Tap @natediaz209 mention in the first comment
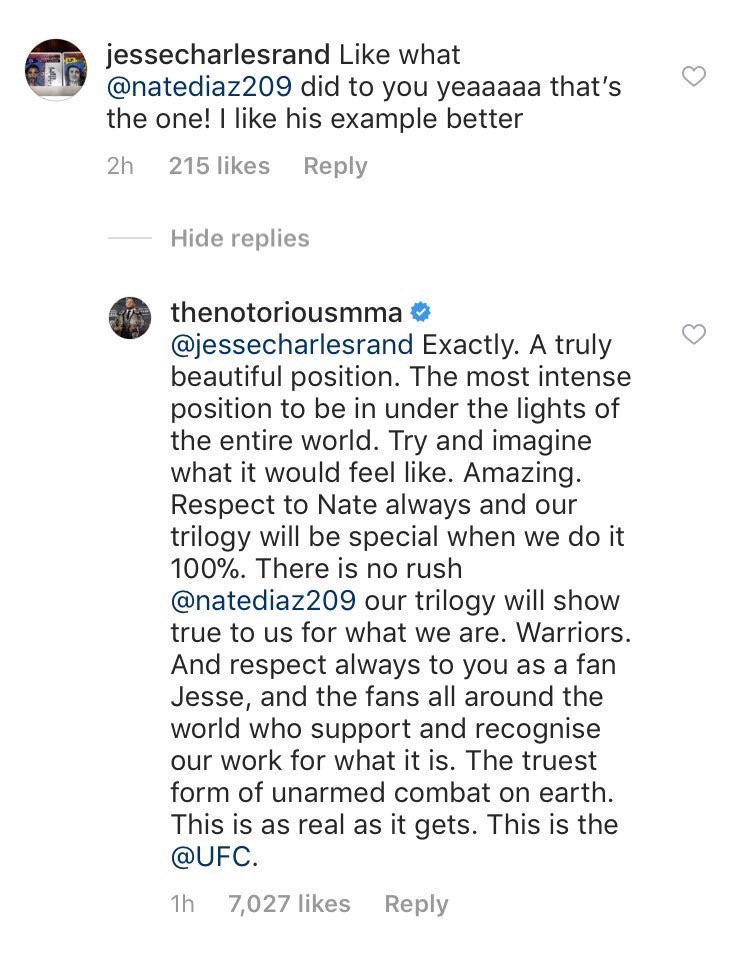Screen dimensions: 750x972 tap(199, 86)
